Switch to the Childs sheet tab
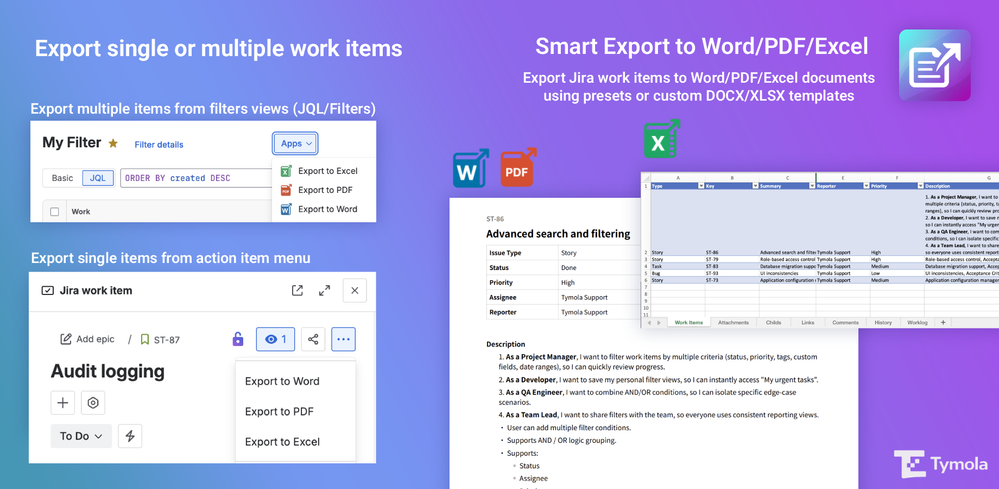Image resolution: width=999 pixels, height=489 pixels. click(x=773, y=322)
